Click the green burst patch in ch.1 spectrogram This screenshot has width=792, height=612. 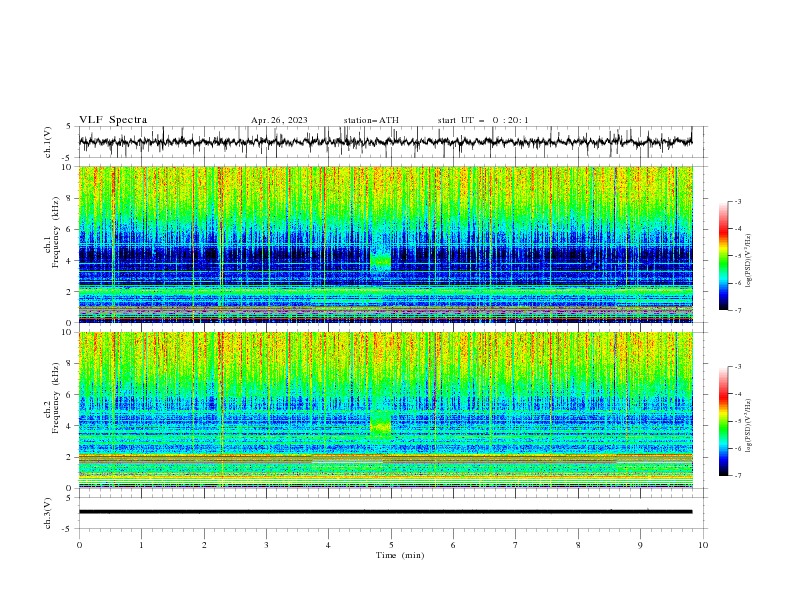pos(380,261)
